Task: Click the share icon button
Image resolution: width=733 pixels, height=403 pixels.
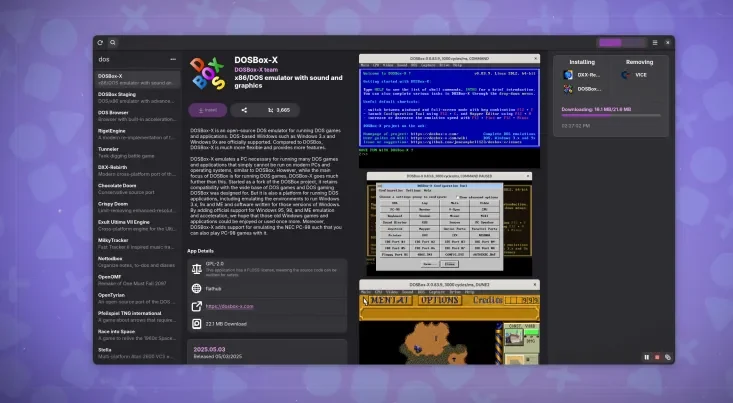Action: 244,110
